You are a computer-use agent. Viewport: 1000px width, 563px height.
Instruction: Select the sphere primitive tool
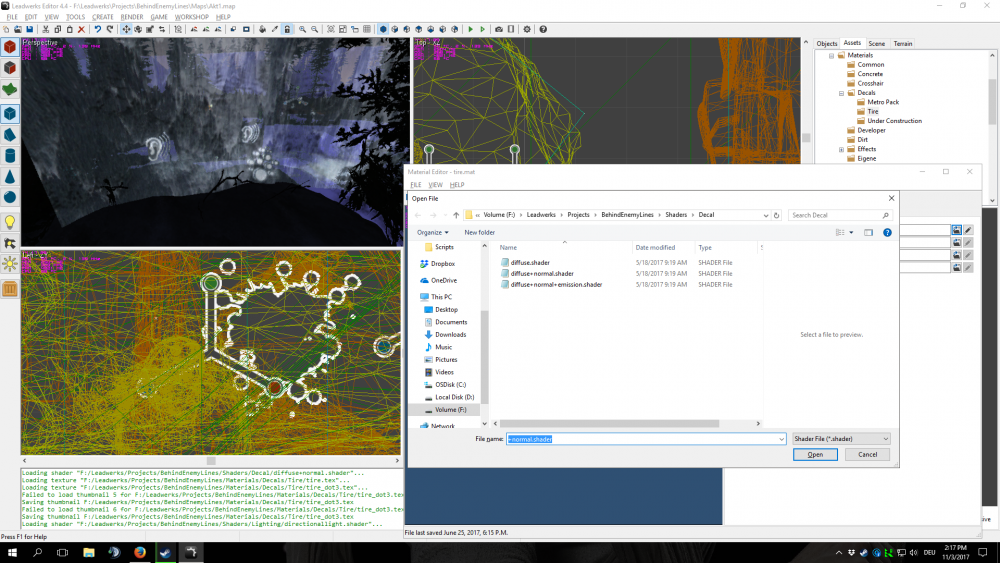(x=10, y=199)
